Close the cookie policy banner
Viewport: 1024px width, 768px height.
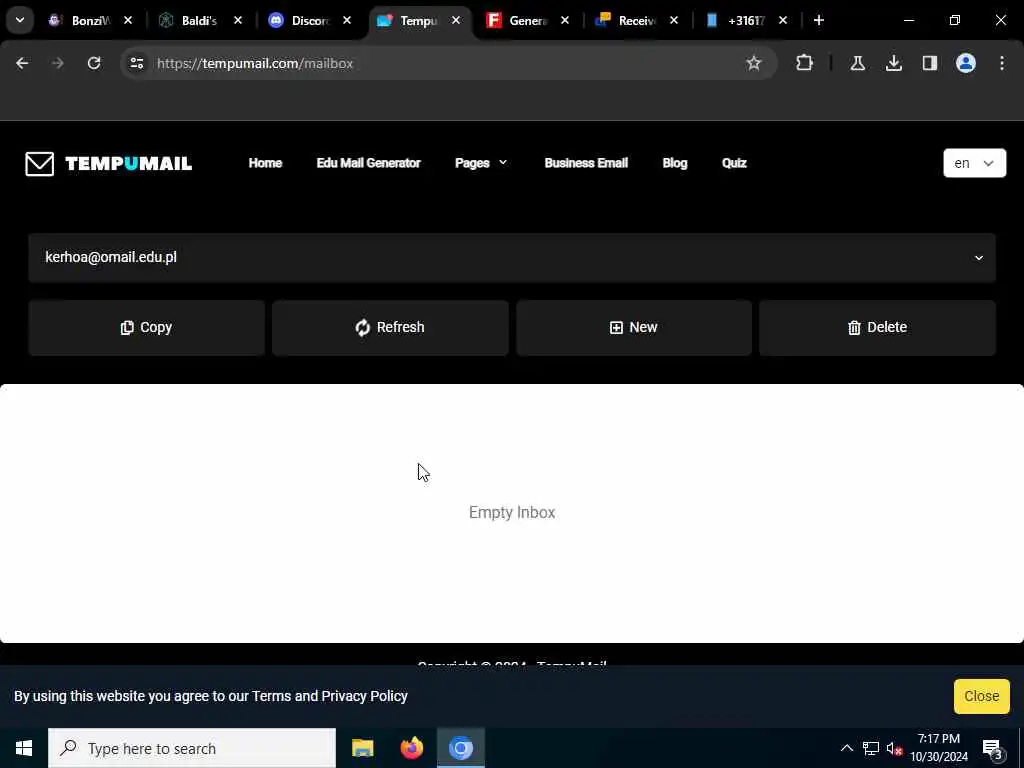982,696
